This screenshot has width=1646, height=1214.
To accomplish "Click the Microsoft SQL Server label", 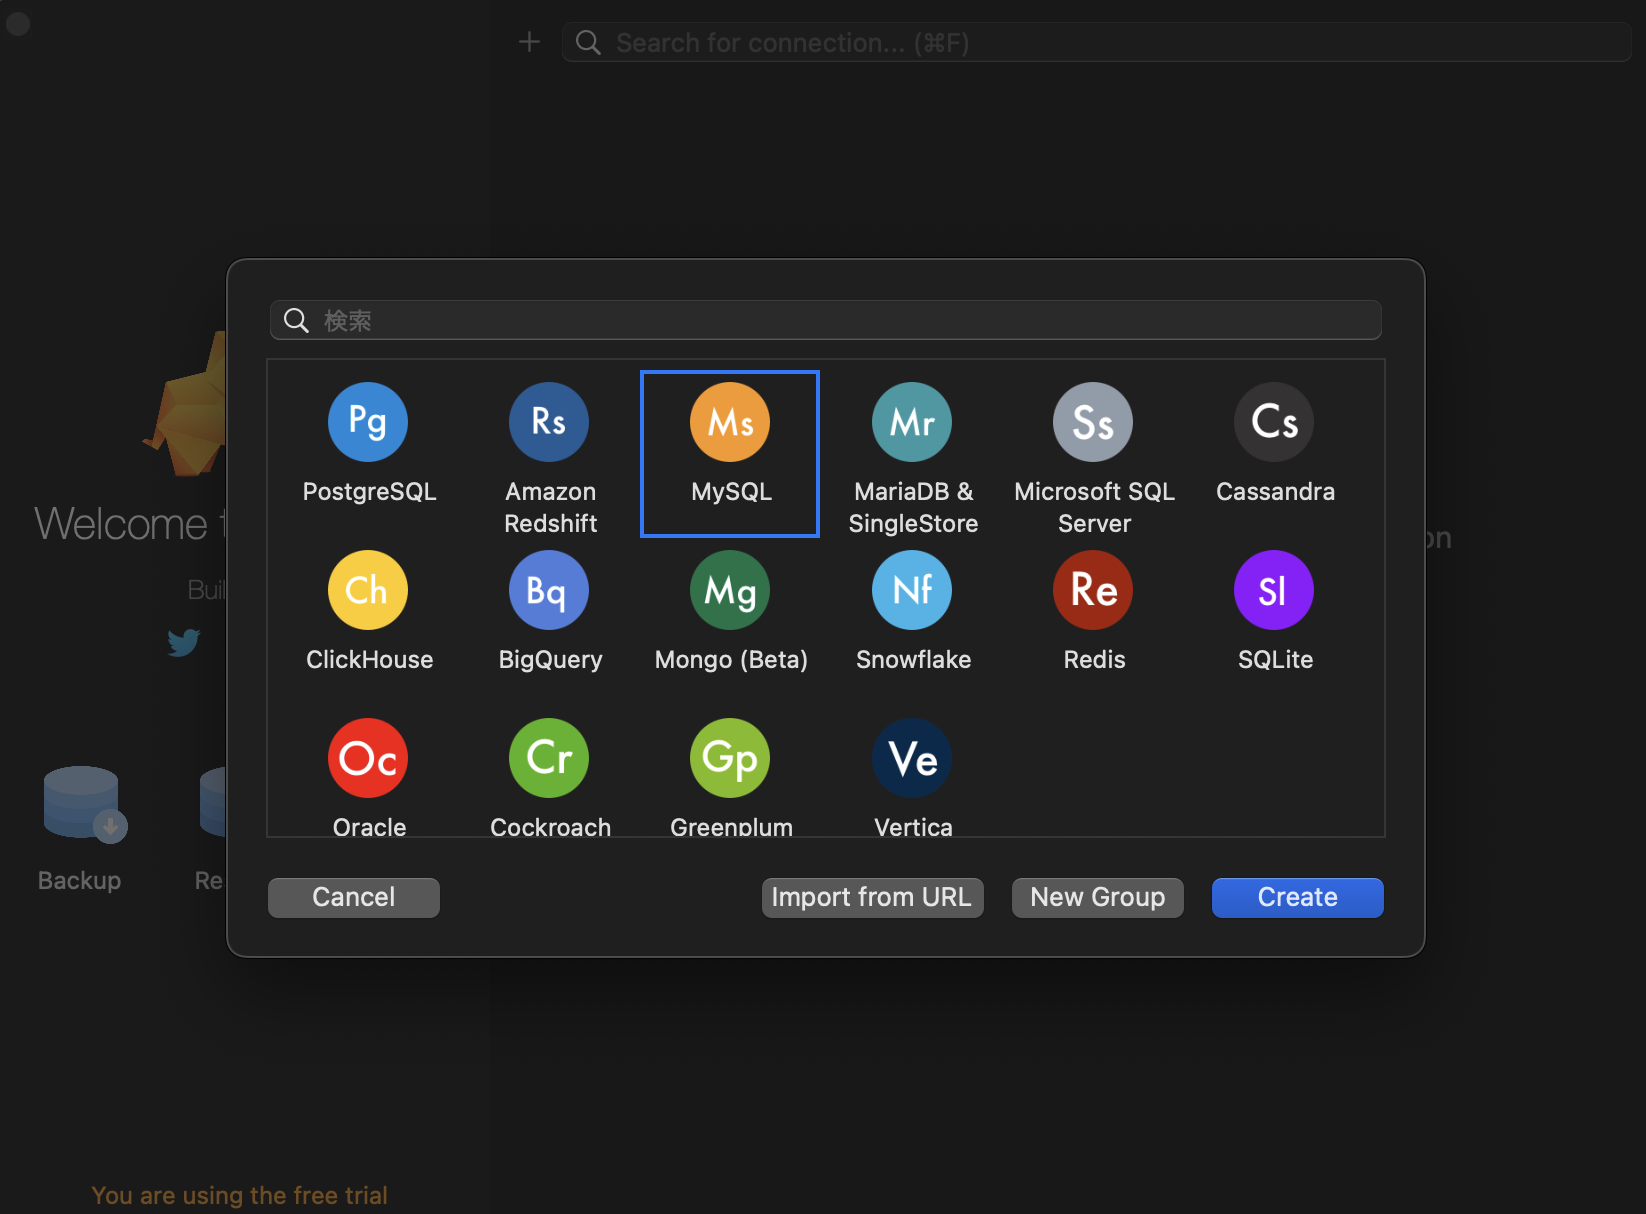I will [x=1094, y=508].
